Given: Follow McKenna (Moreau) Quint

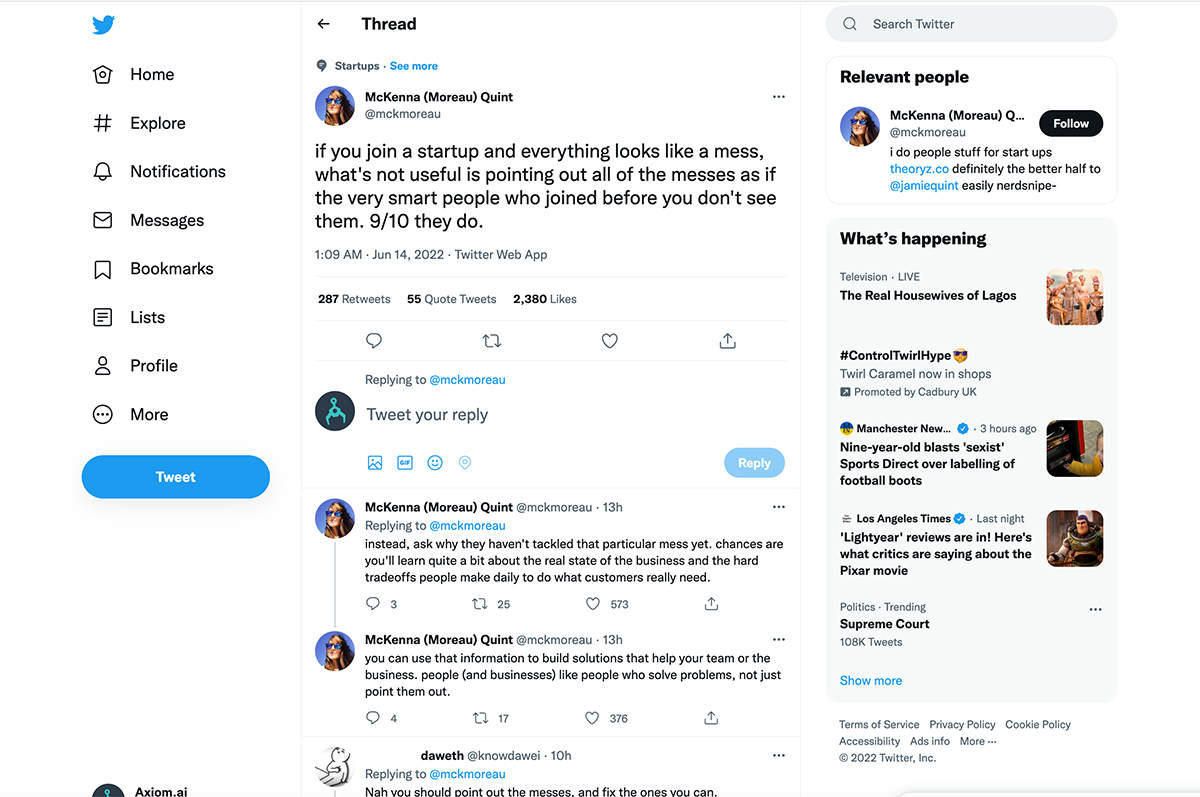Looking at the screenshot, I should coord(1070,123).
